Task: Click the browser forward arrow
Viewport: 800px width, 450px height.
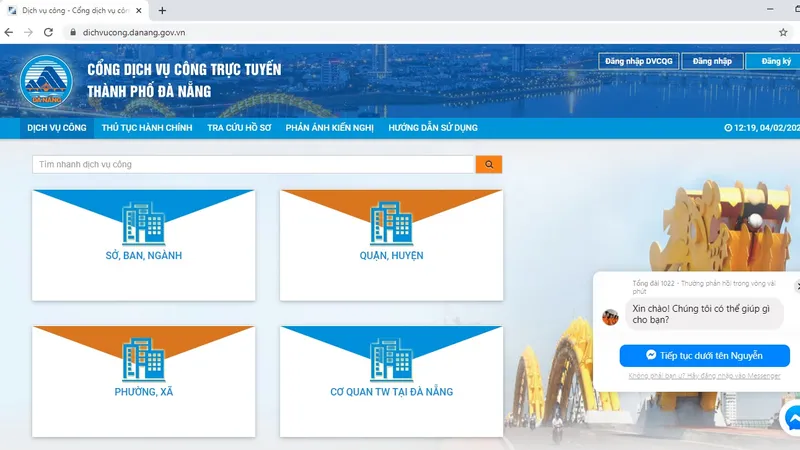Action: click(29, 32)
